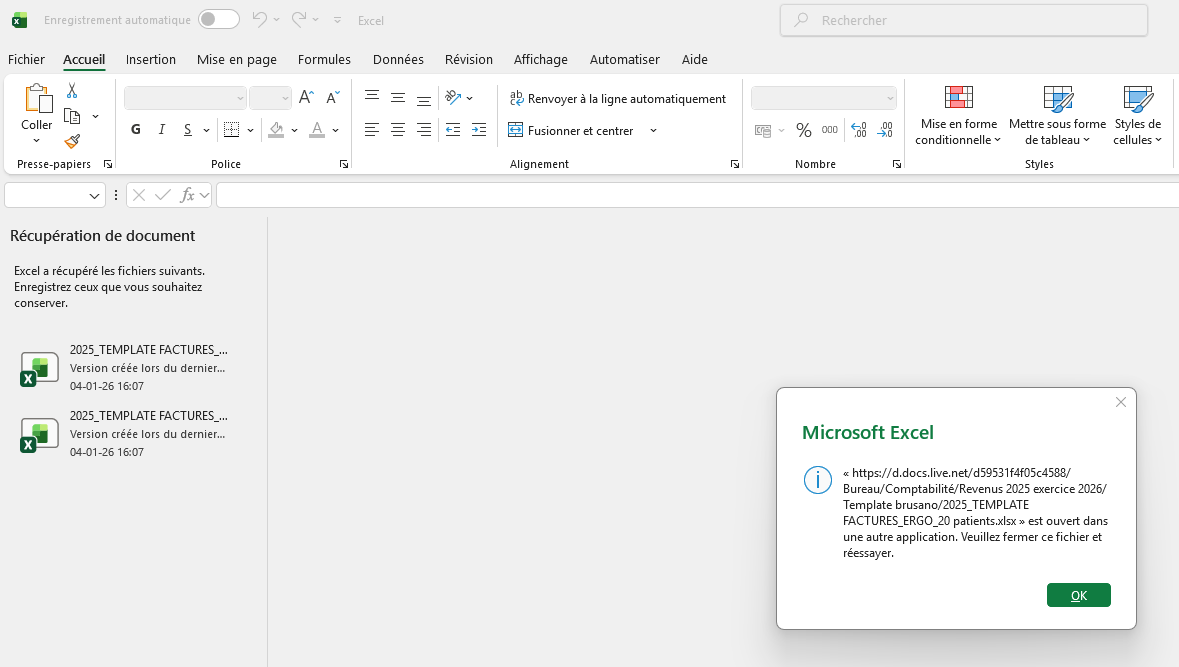Customize the quick access toolbar
The image size is (1179, 667).
pyautogui.click(x=338, y=20)
